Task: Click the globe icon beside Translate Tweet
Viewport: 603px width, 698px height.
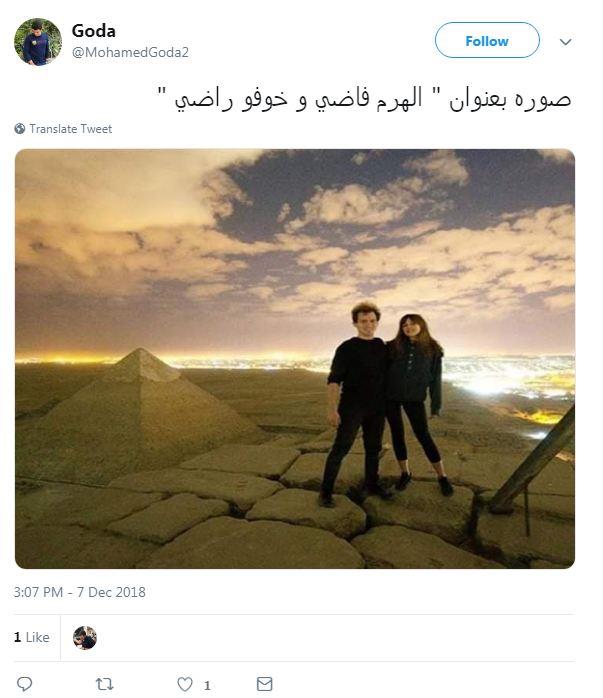Action: click(20, 129)
